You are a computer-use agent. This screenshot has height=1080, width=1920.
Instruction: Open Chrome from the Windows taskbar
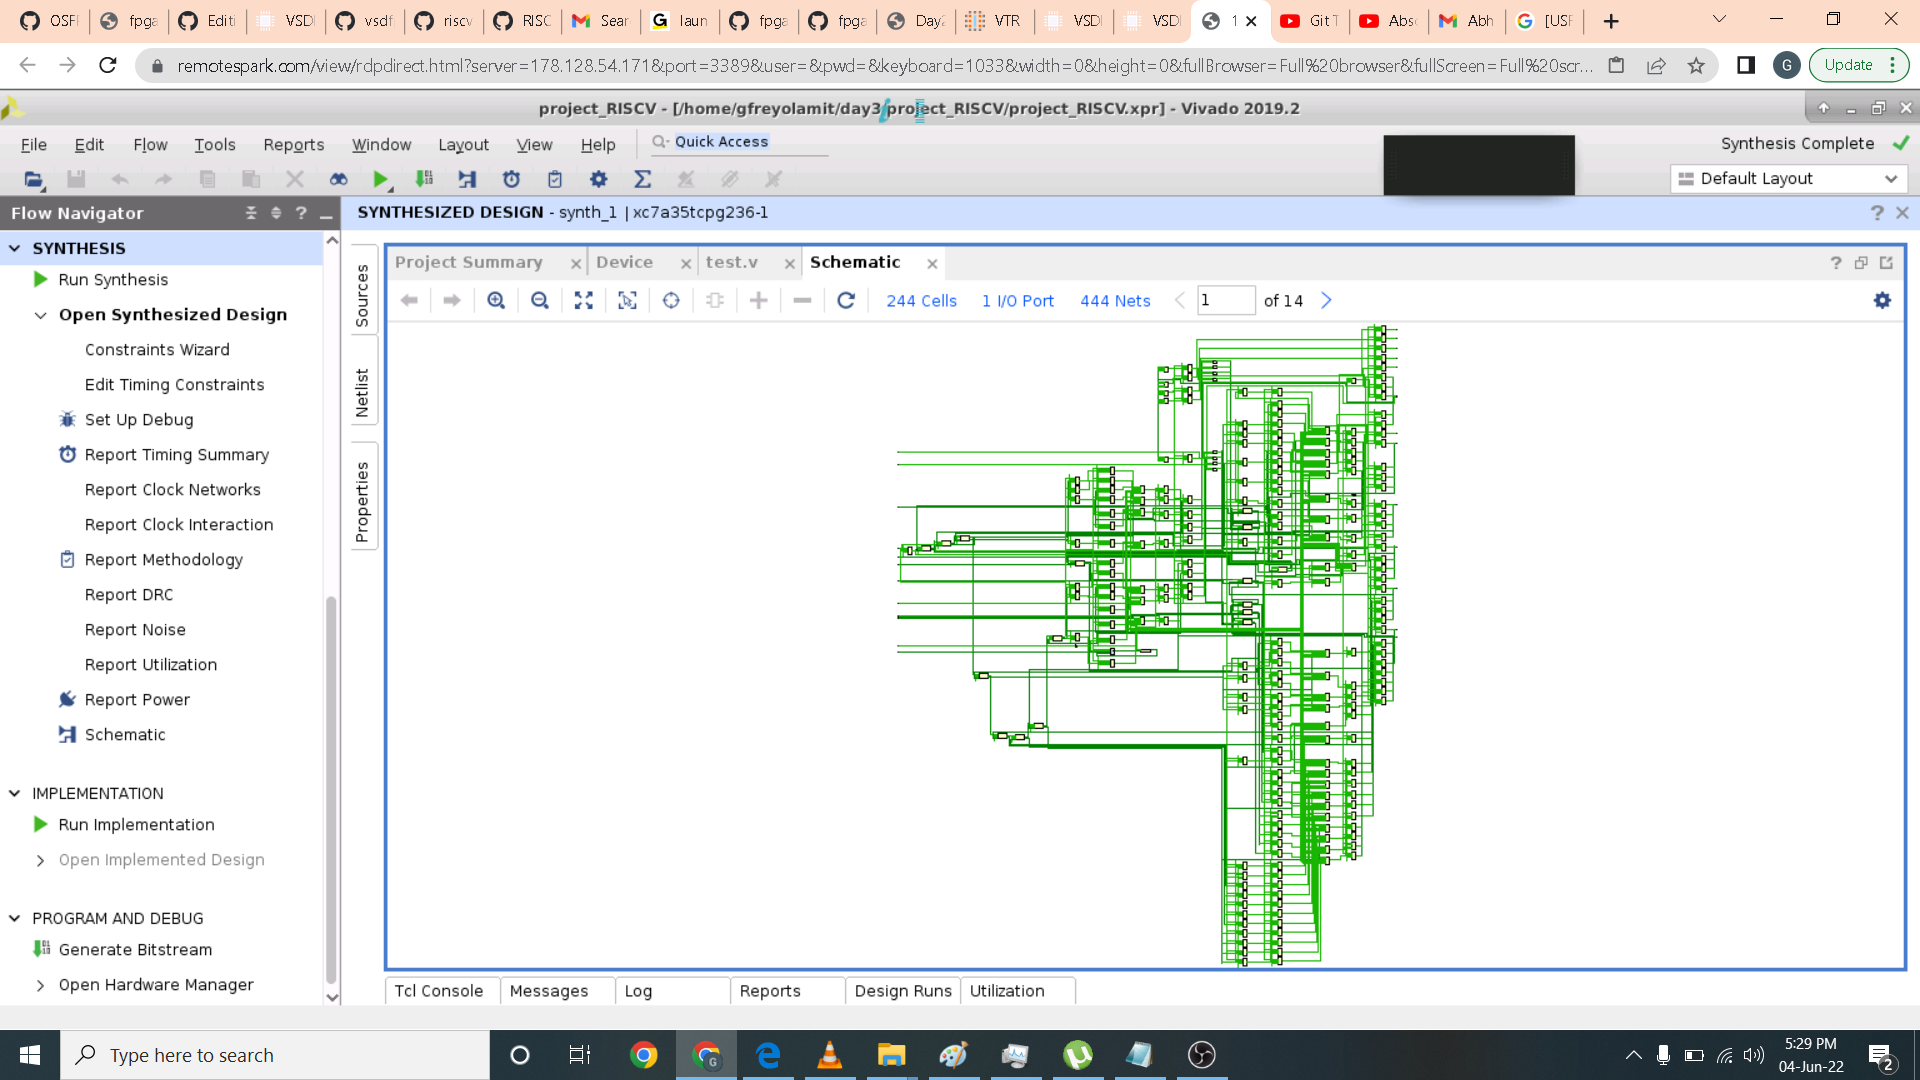[x=644, y=1055]
